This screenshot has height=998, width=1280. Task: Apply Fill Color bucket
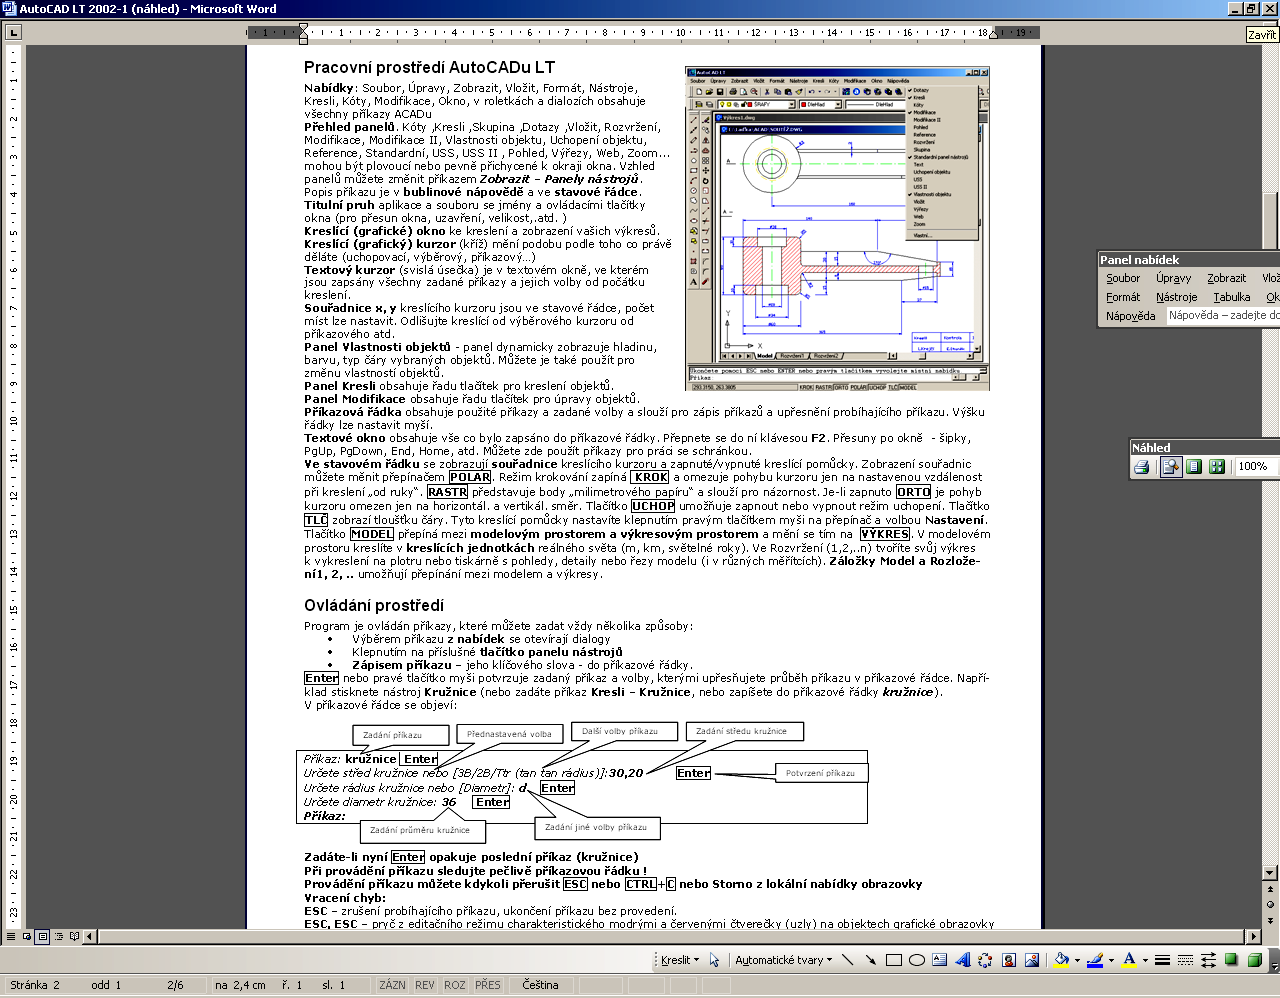(1062, 960)
